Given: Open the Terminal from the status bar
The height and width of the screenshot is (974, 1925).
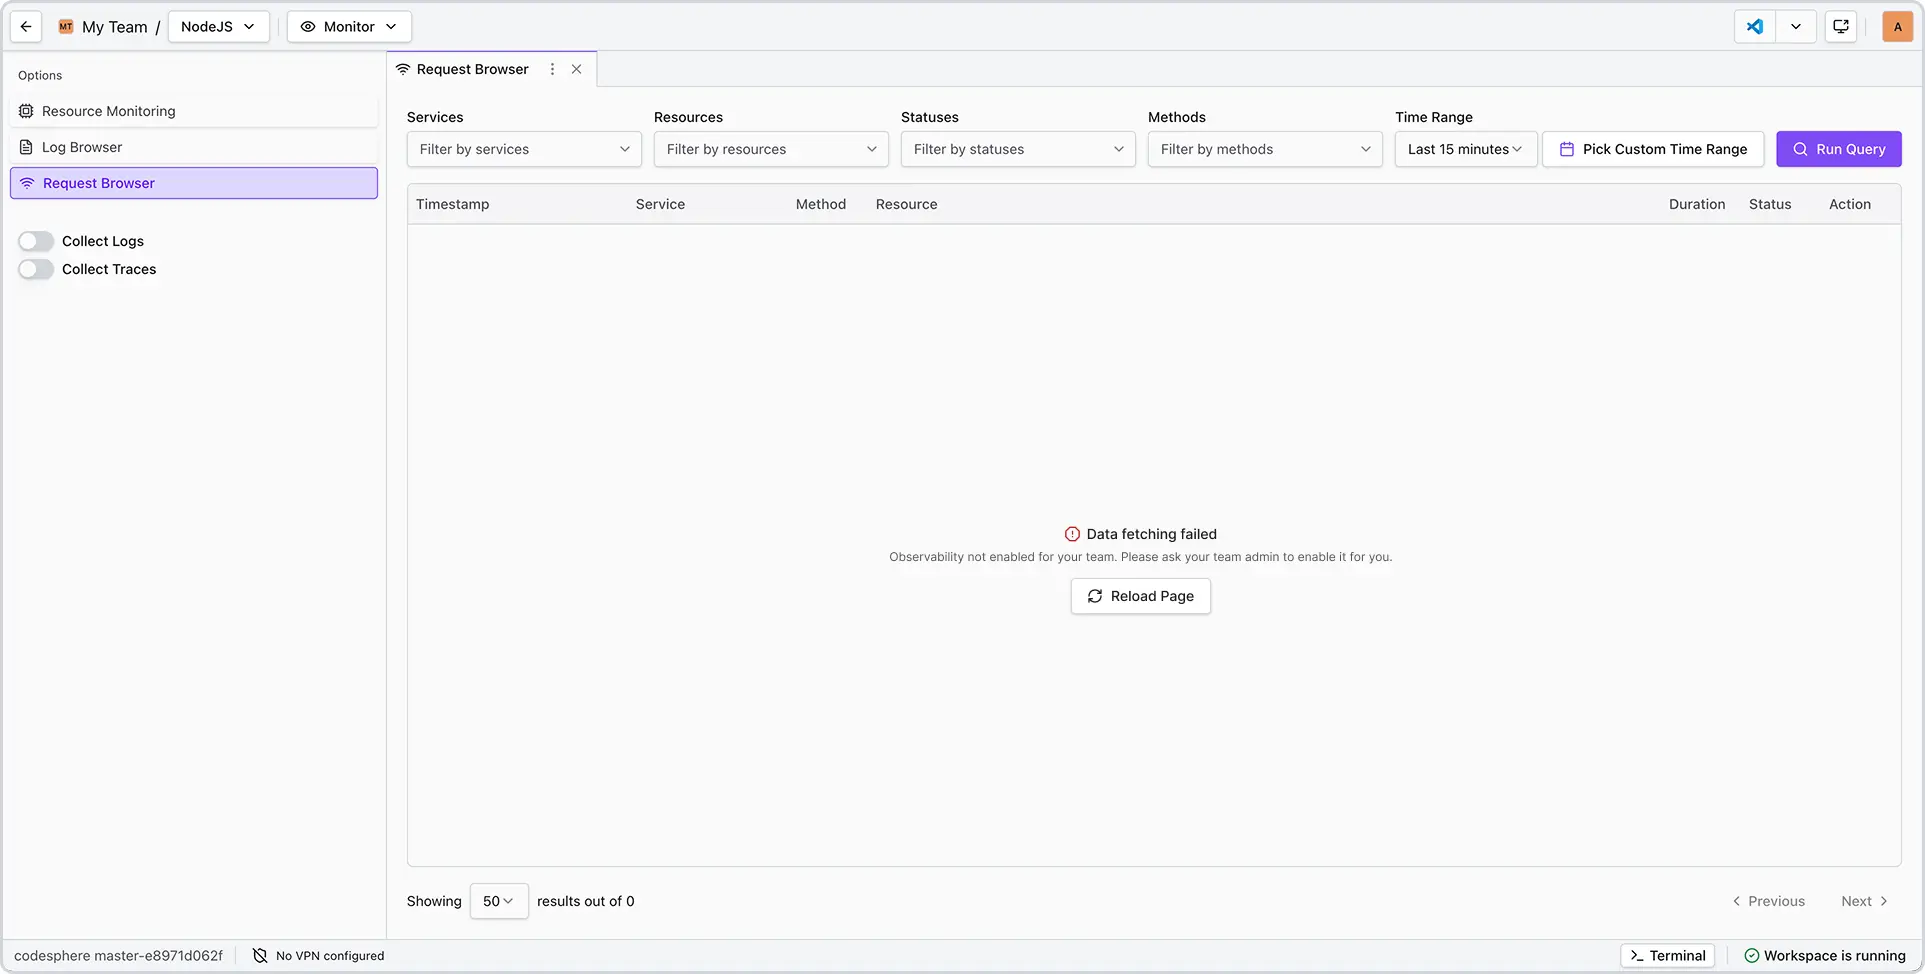Looking at the screenshot, I should pyautogui.click(x=1666, y=955).
